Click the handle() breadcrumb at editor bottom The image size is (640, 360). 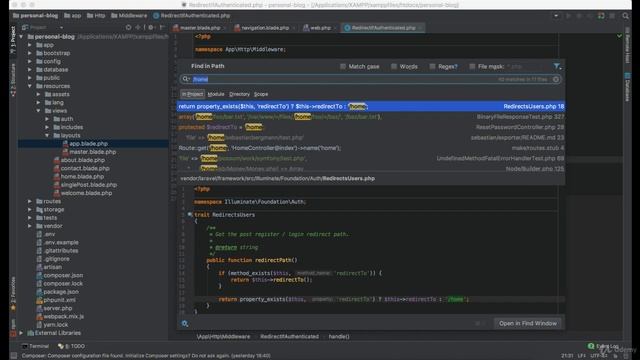pyautogui.click(x=339, y=337)
